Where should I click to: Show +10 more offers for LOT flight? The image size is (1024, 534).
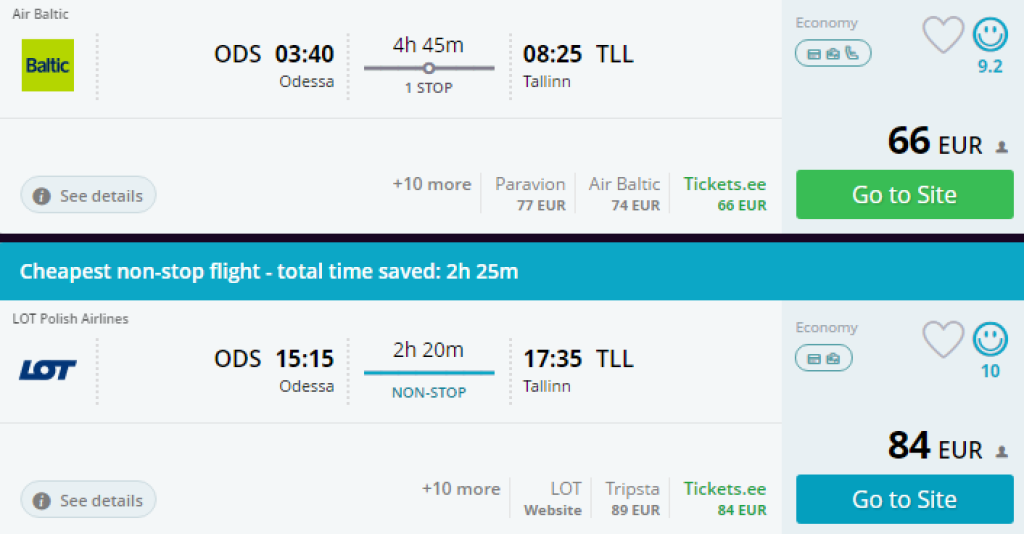[460, 489]
